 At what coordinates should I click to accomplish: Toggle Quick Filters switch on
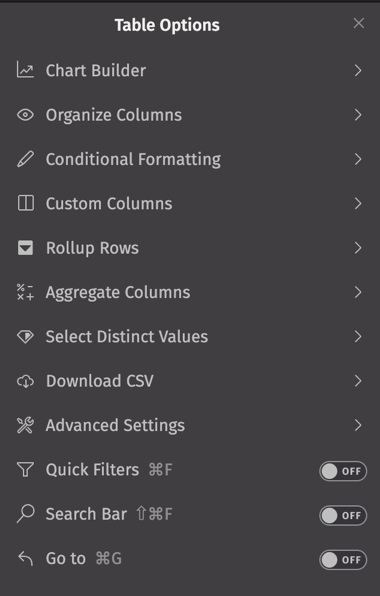tap(343, 471)
